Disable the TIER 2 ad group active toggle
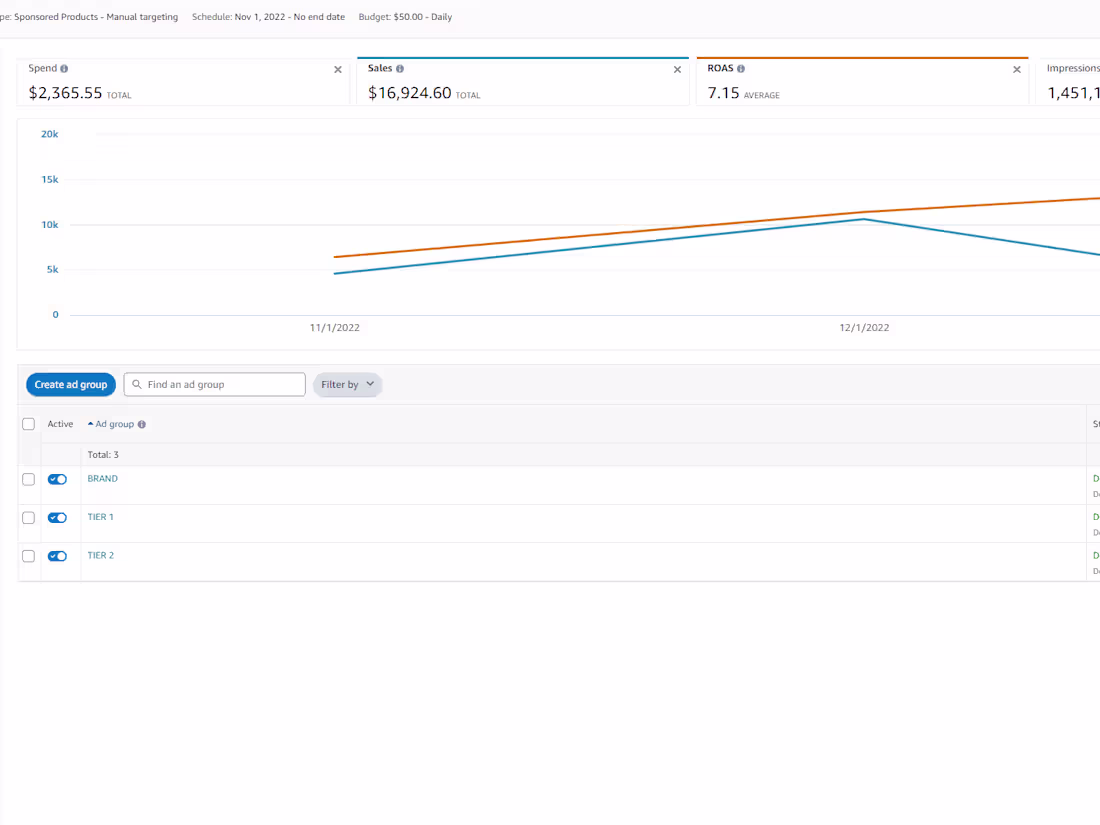This screenshot has height=825, width=1100. [57, 556]
